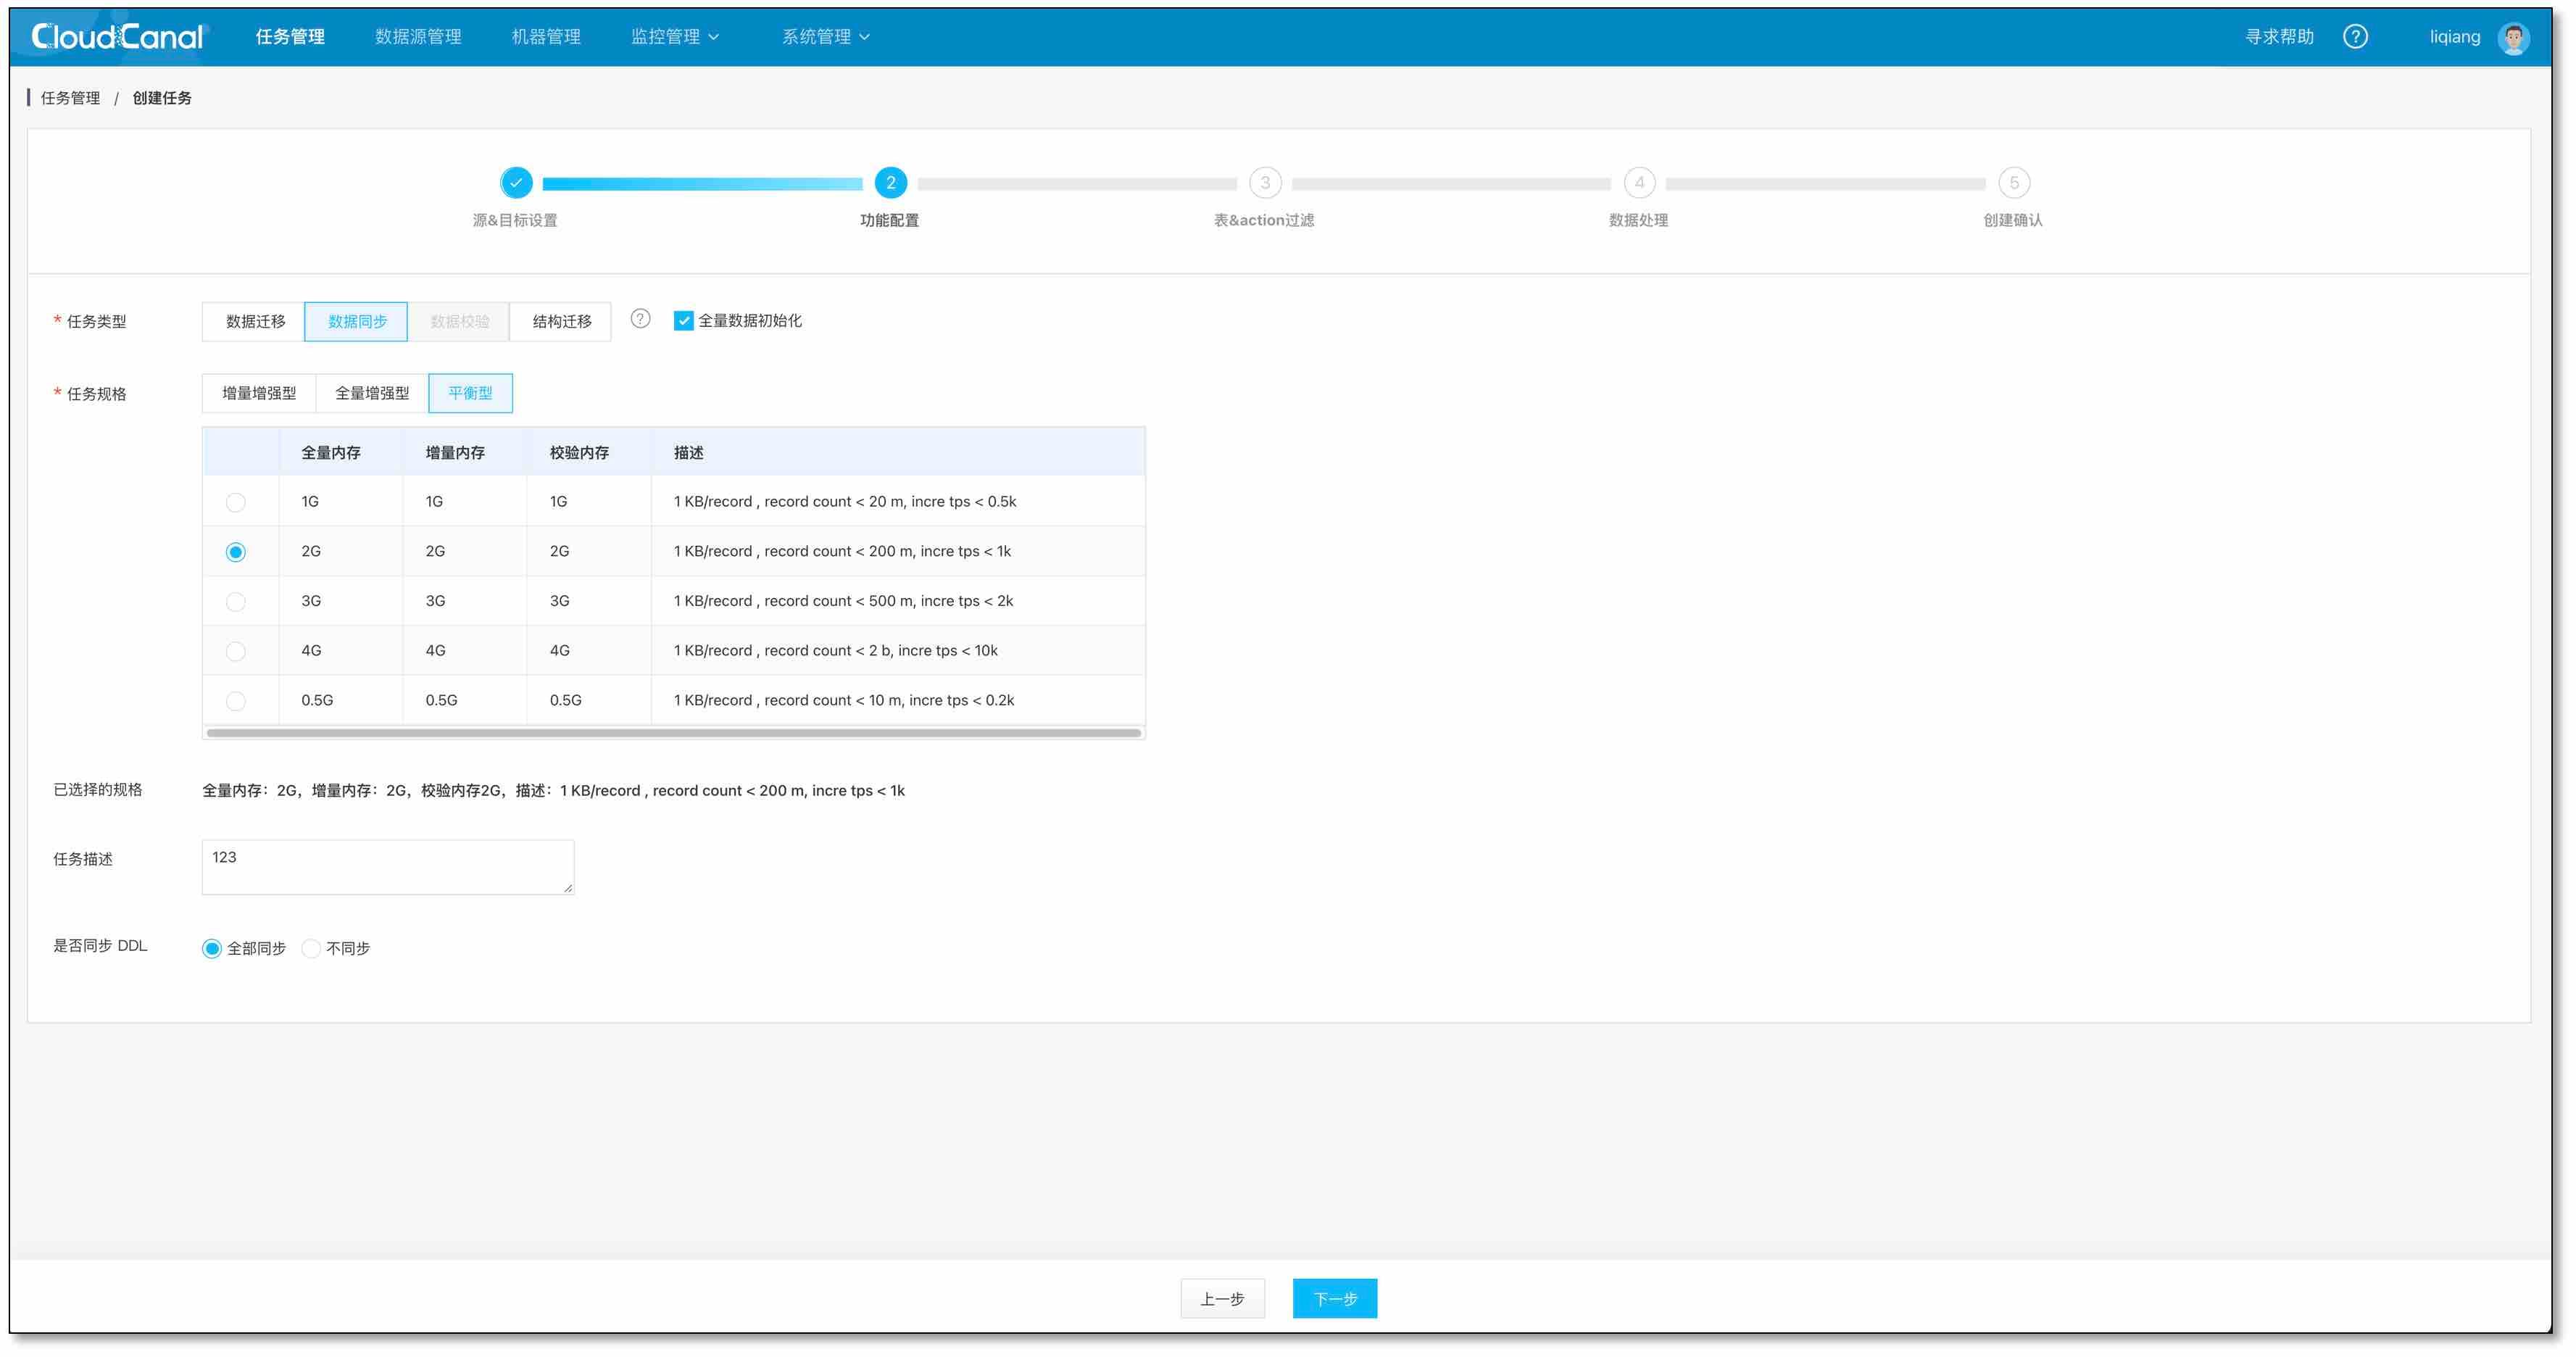Click description 'record count < 2 b, incre tps < 10k'
The height and width of the screenshot is (1357, 2576).
coord(835,651)
